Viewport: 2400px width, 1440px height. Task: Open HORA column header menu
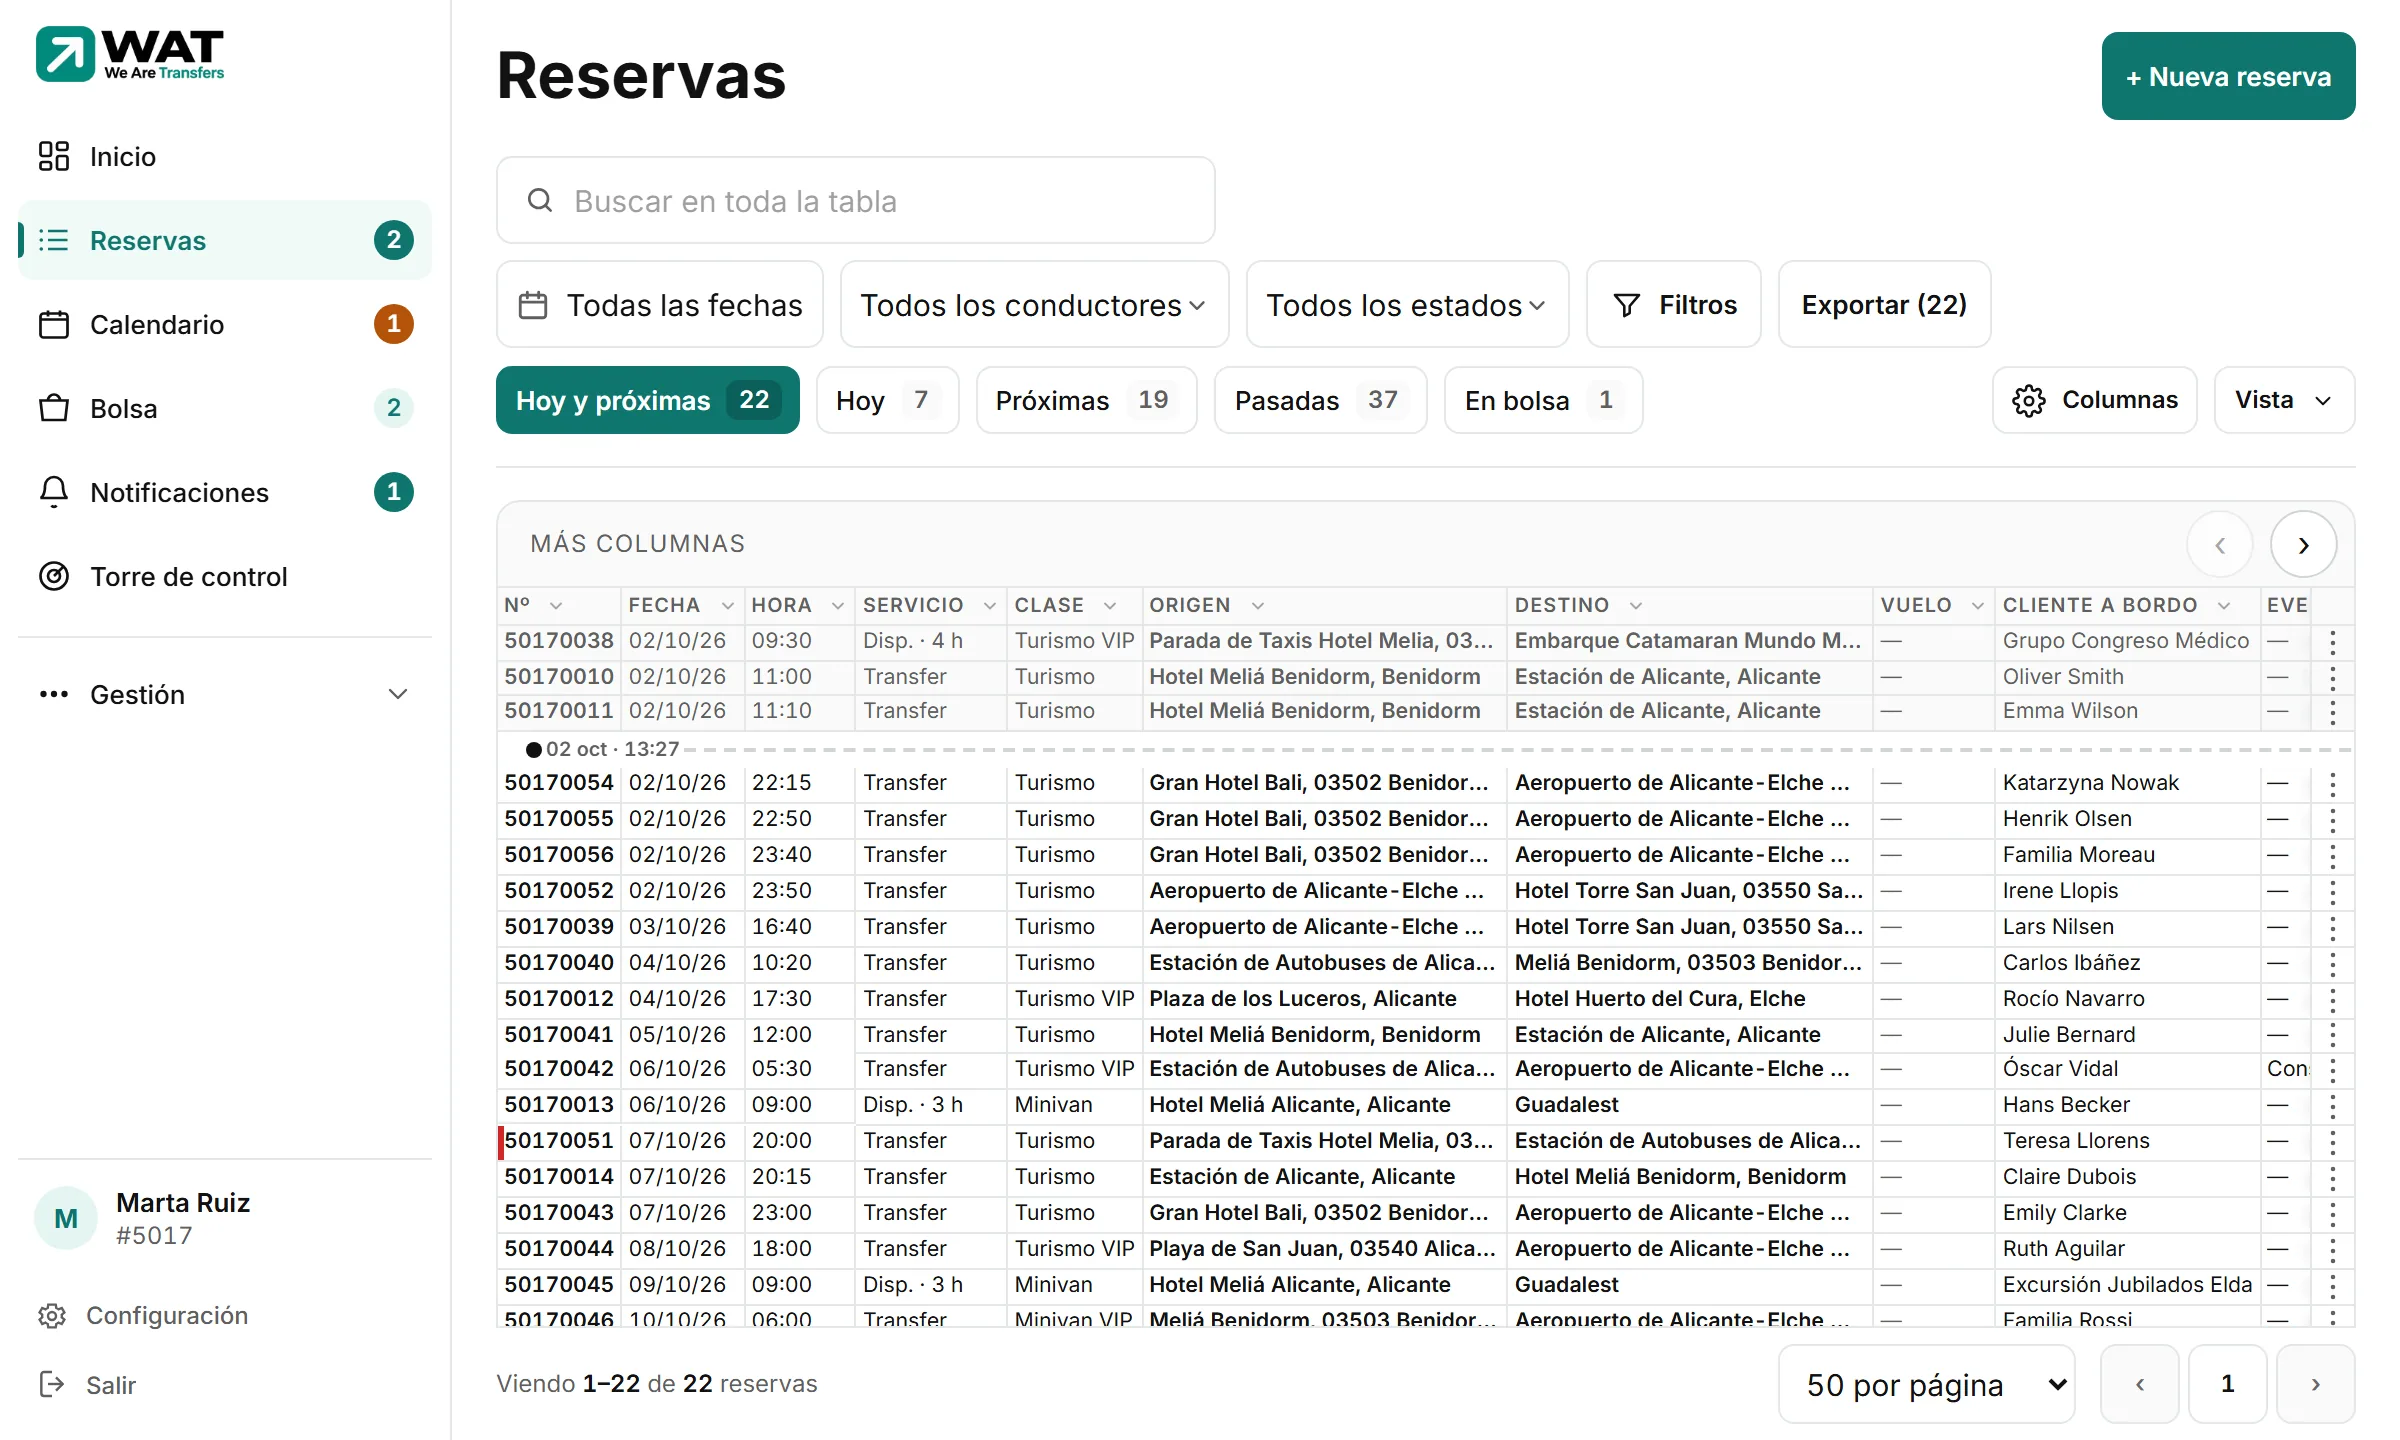(838, 606)
